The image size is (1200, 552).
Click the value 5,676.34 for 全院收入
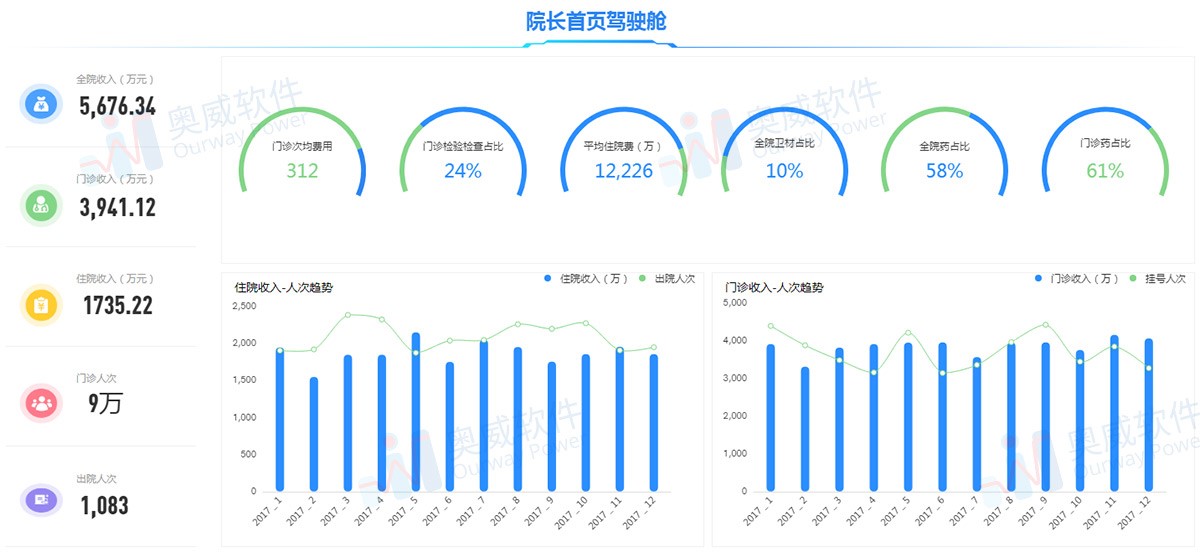(118, 106)
